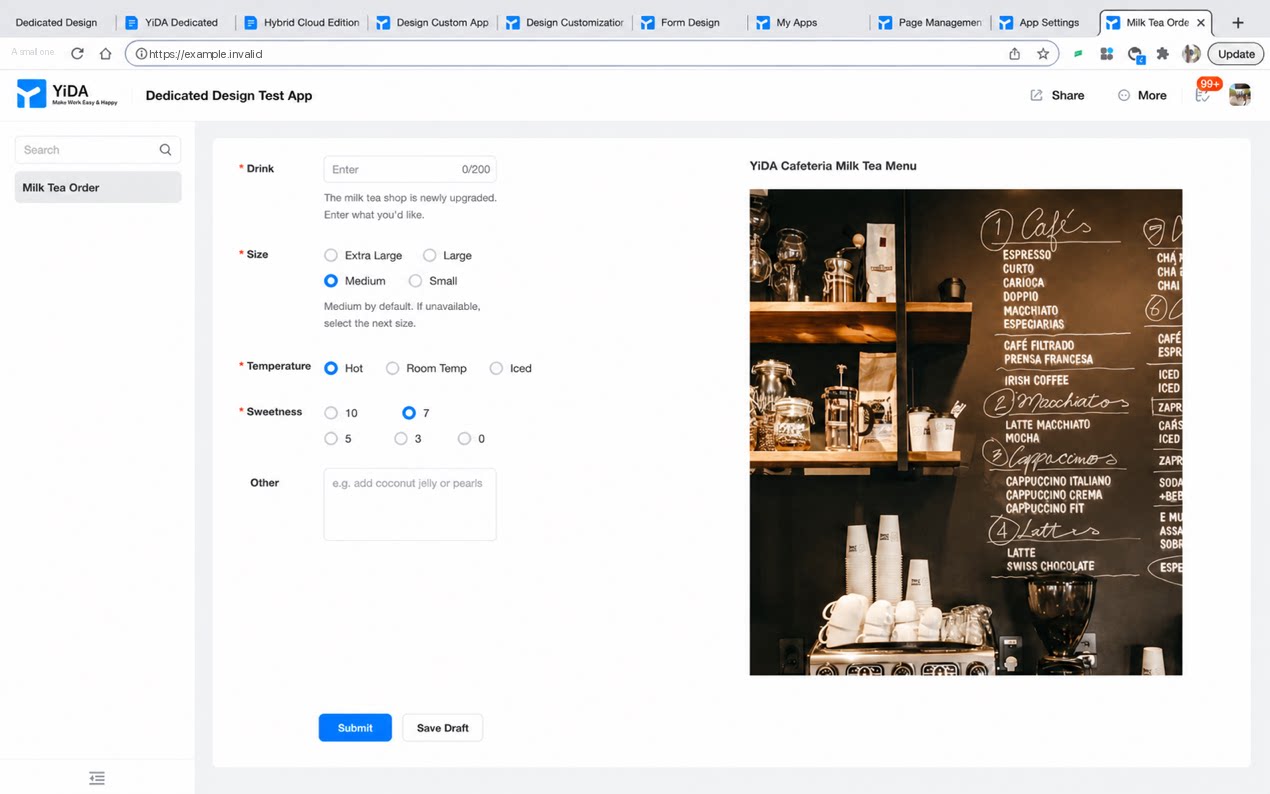1270x794 pixels.
Task: Select Milk Tea Order in sidebar
Action: pyautogui.click(x=98, y=187)
